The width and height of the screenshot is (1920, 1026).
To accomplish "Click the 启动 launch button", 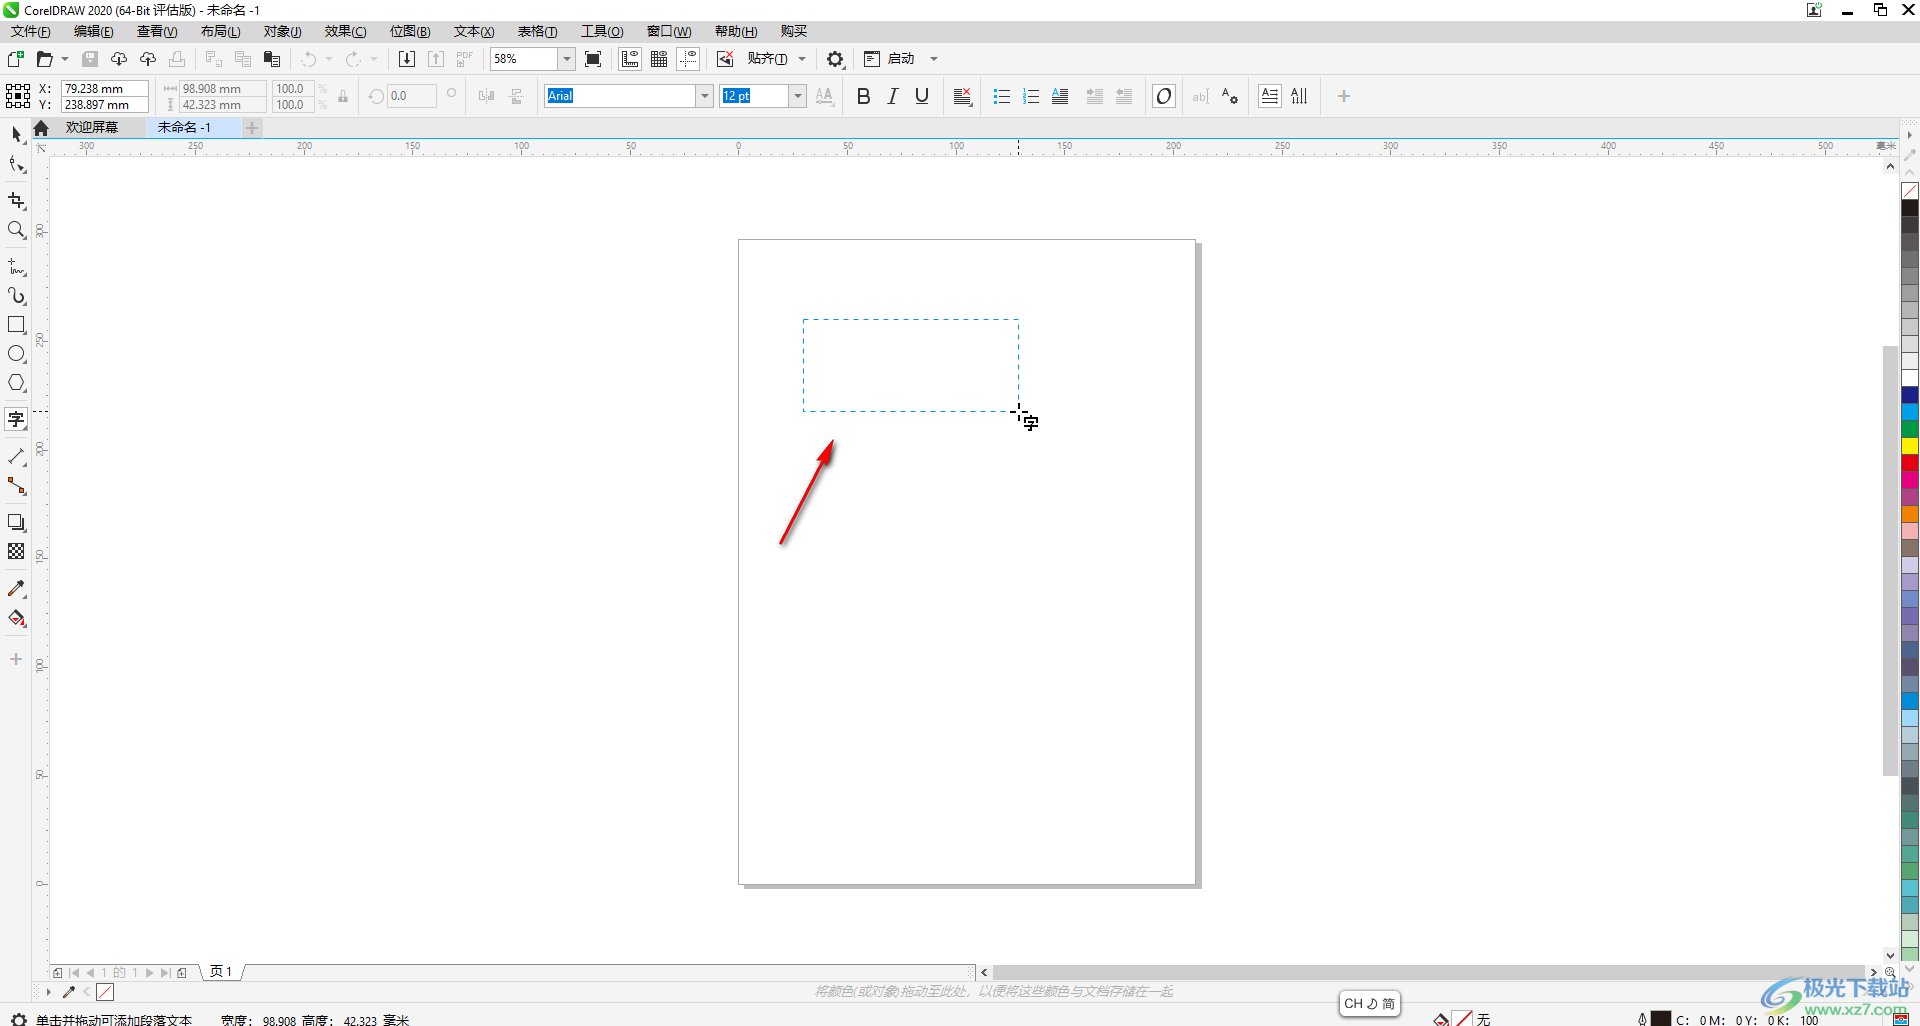I will [889, 59].
